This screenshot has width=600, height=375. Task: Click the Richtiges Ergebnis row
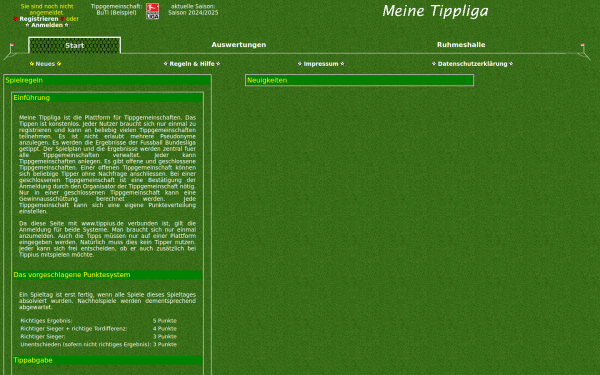[x=99, y=321]
